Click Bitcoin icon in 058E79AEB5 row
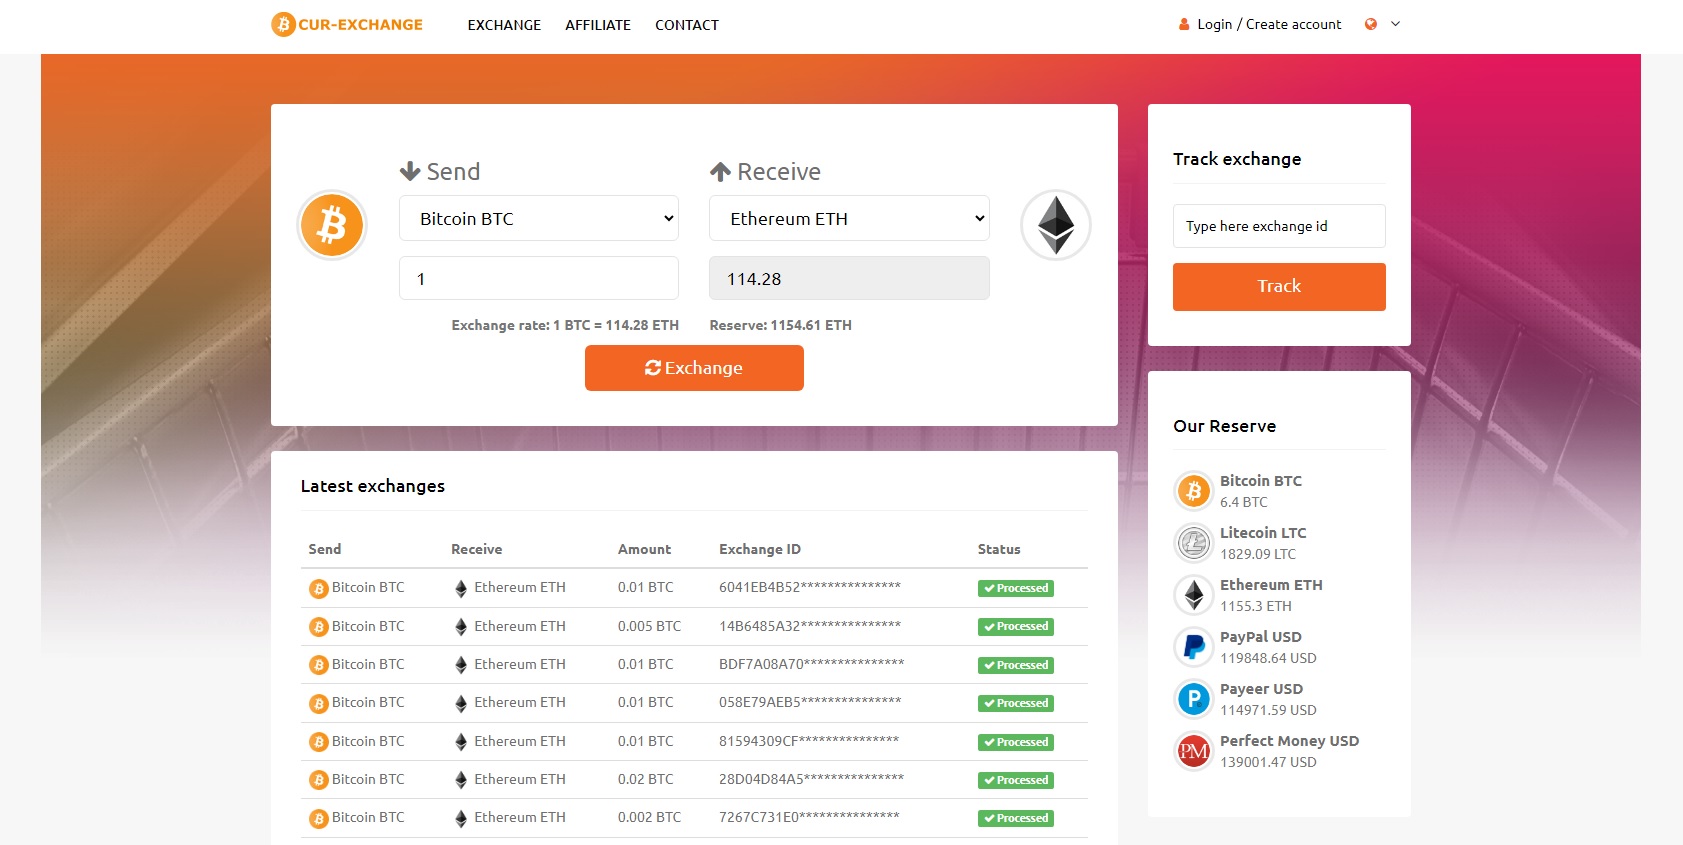The image size is (1683, 845). point(319,704)
